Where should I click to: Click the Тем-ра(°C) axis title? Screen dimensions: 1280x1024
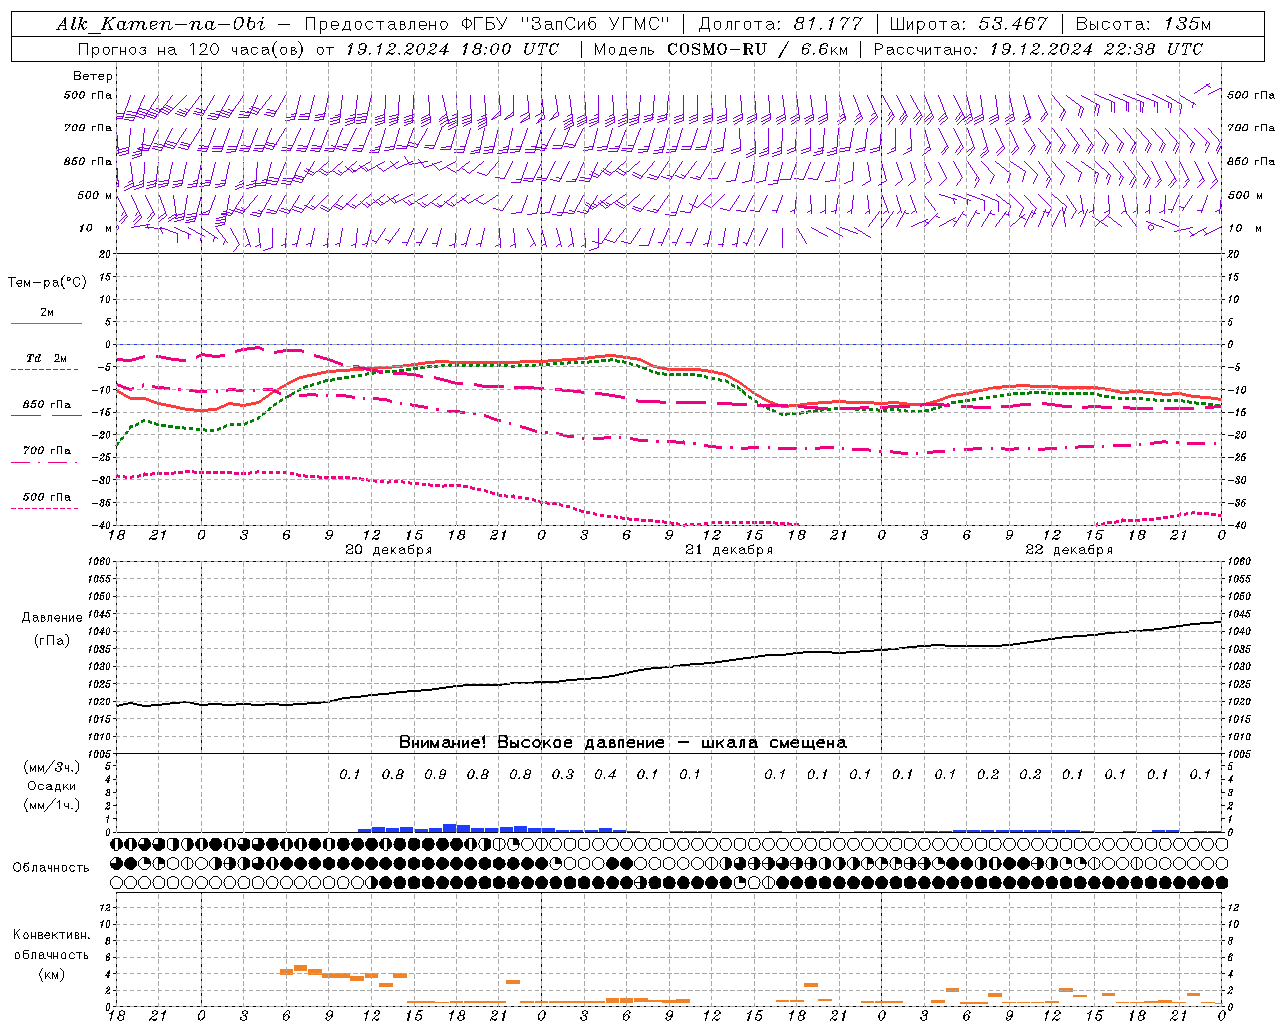(x=47, y=283)
